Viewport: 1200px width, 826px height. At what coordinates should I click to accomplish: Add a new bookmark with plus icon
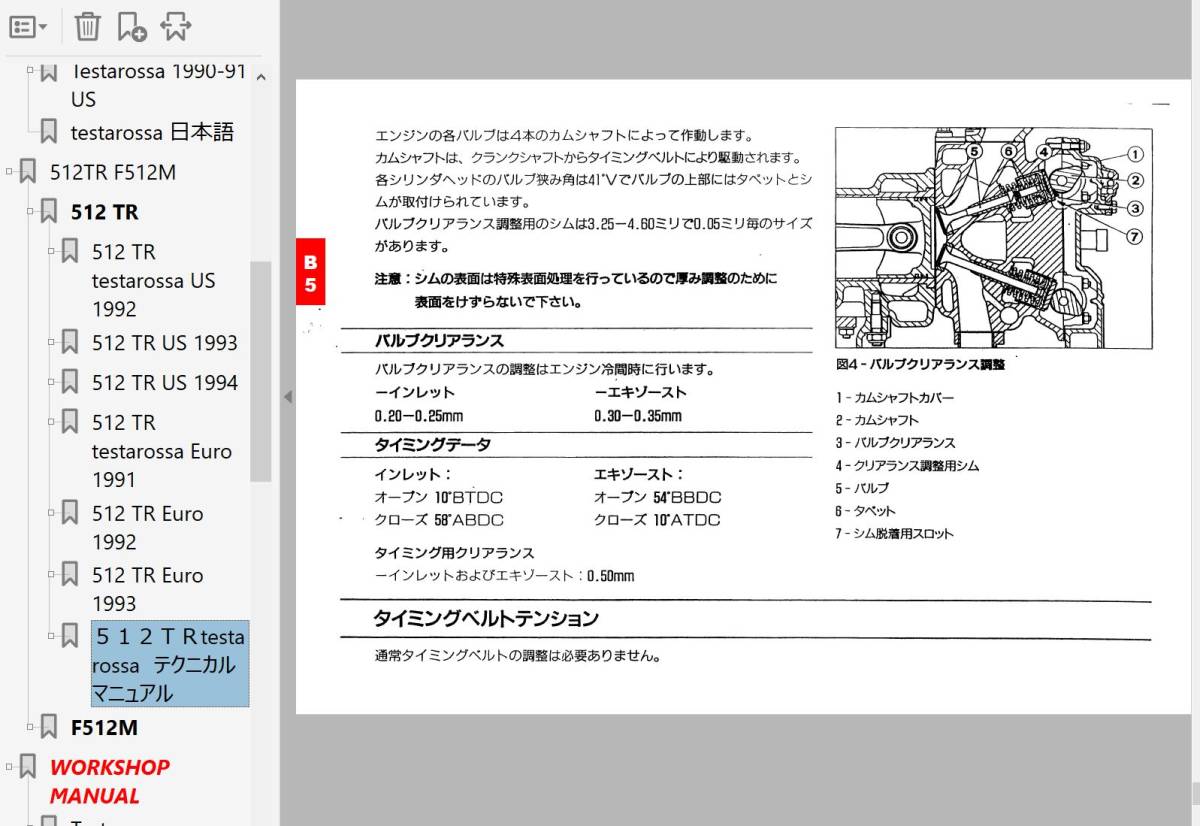click(x=131, y=27)
